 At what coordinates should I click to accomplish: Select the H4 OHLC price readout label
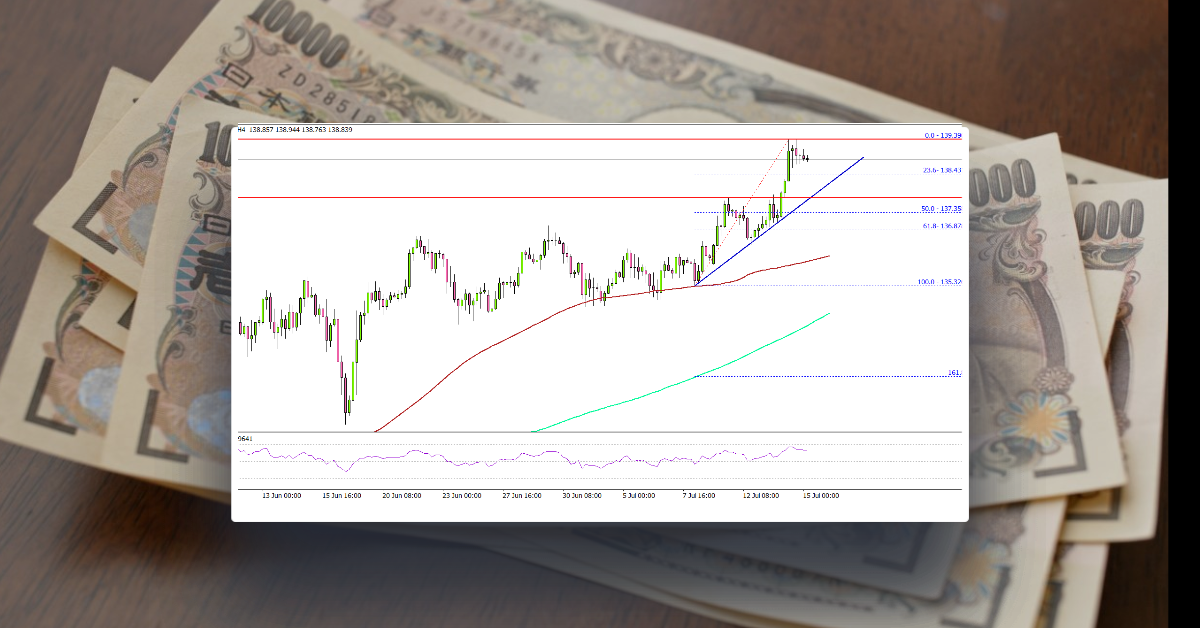[295, 128]
